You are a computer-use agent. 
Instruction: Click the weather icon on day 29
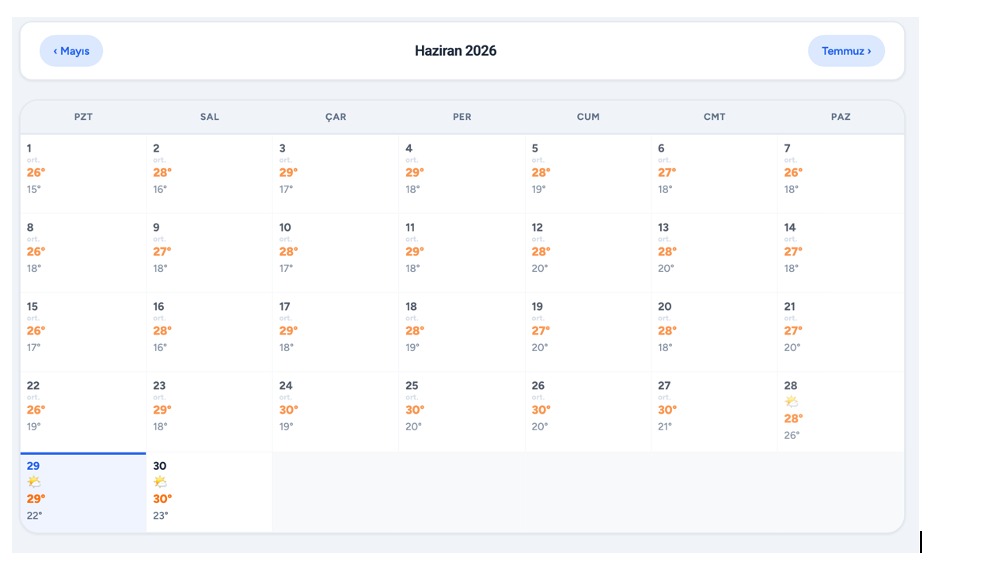[34, 482]
